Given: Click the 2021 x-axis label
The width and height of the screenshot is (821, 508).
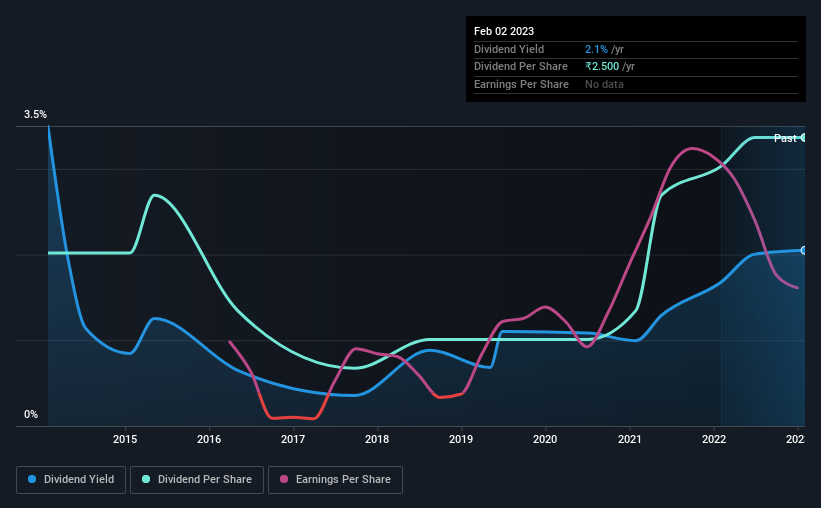Looking at the screenshot, I should tap(629, 439).
